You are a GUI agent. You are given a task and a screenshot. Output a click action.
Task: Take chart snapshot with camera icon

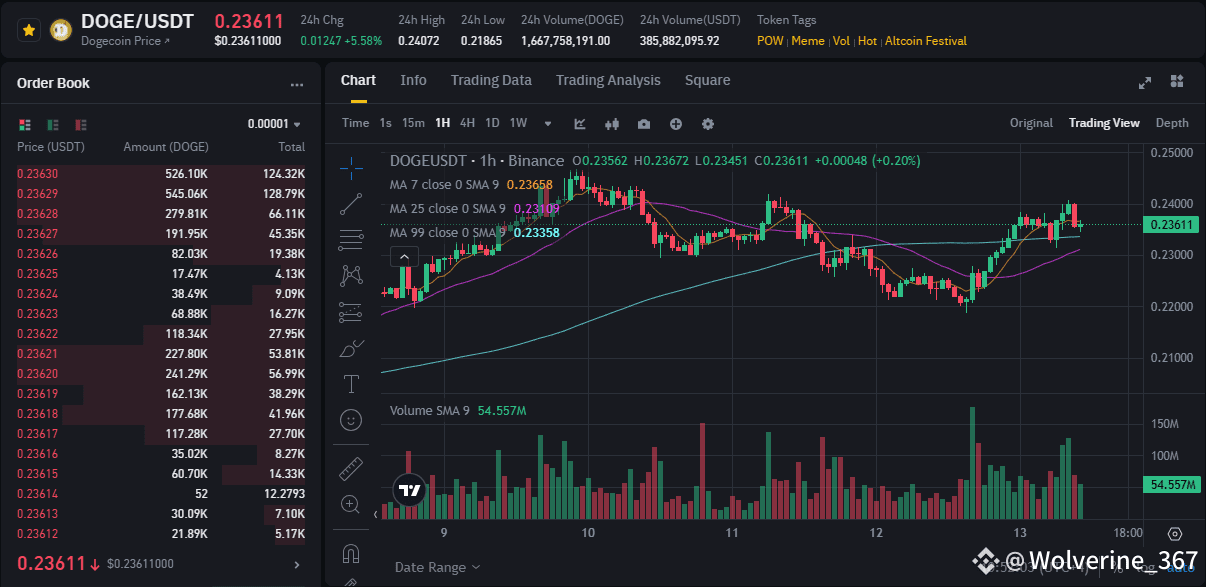[x=644, y=124]
